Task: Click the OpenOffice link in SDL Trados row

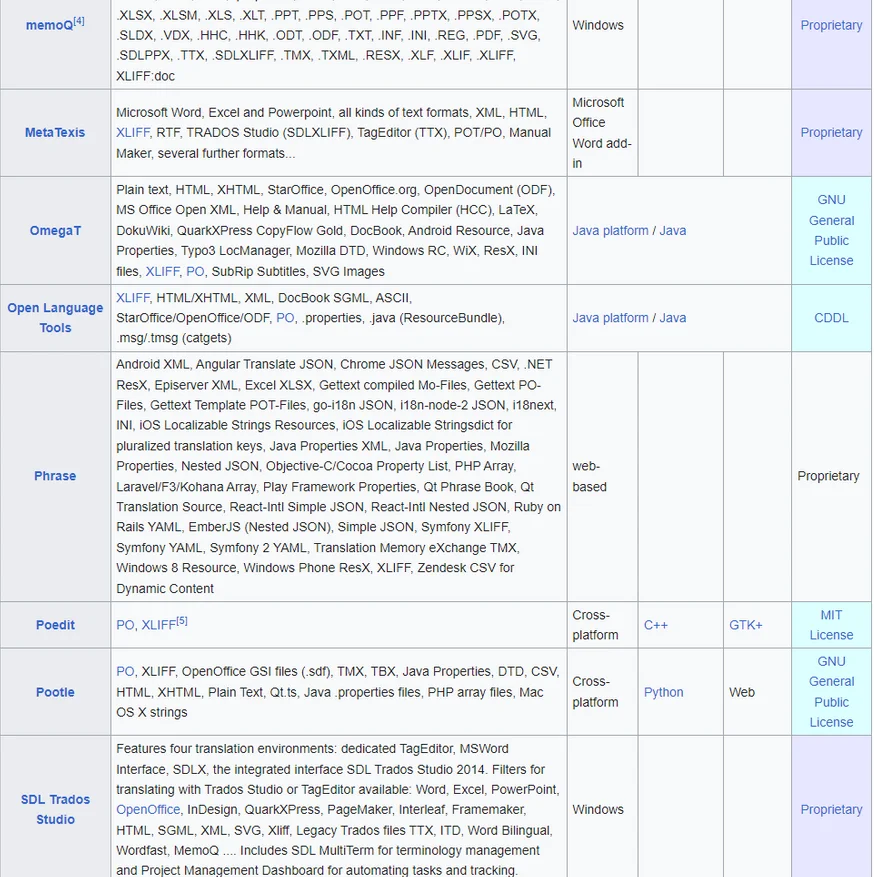Action: coord(148,809)
